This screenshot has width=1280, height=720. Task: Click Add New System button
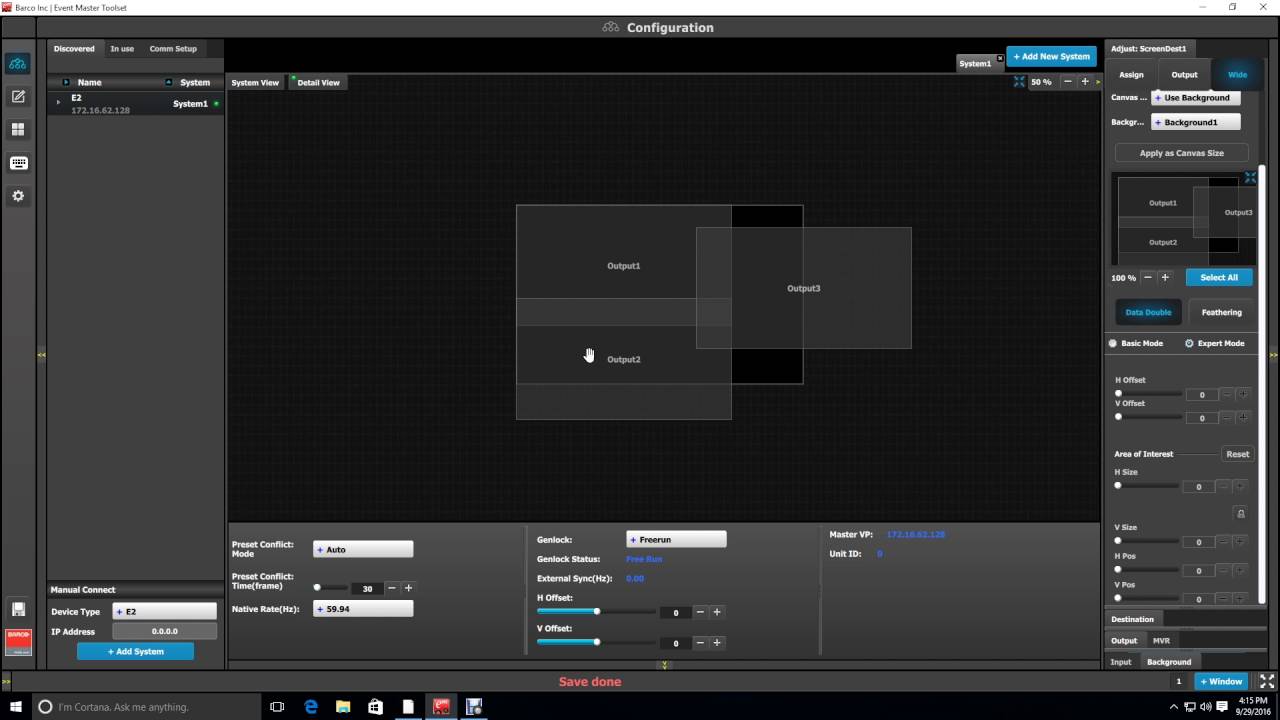[x=1051, y=57]
